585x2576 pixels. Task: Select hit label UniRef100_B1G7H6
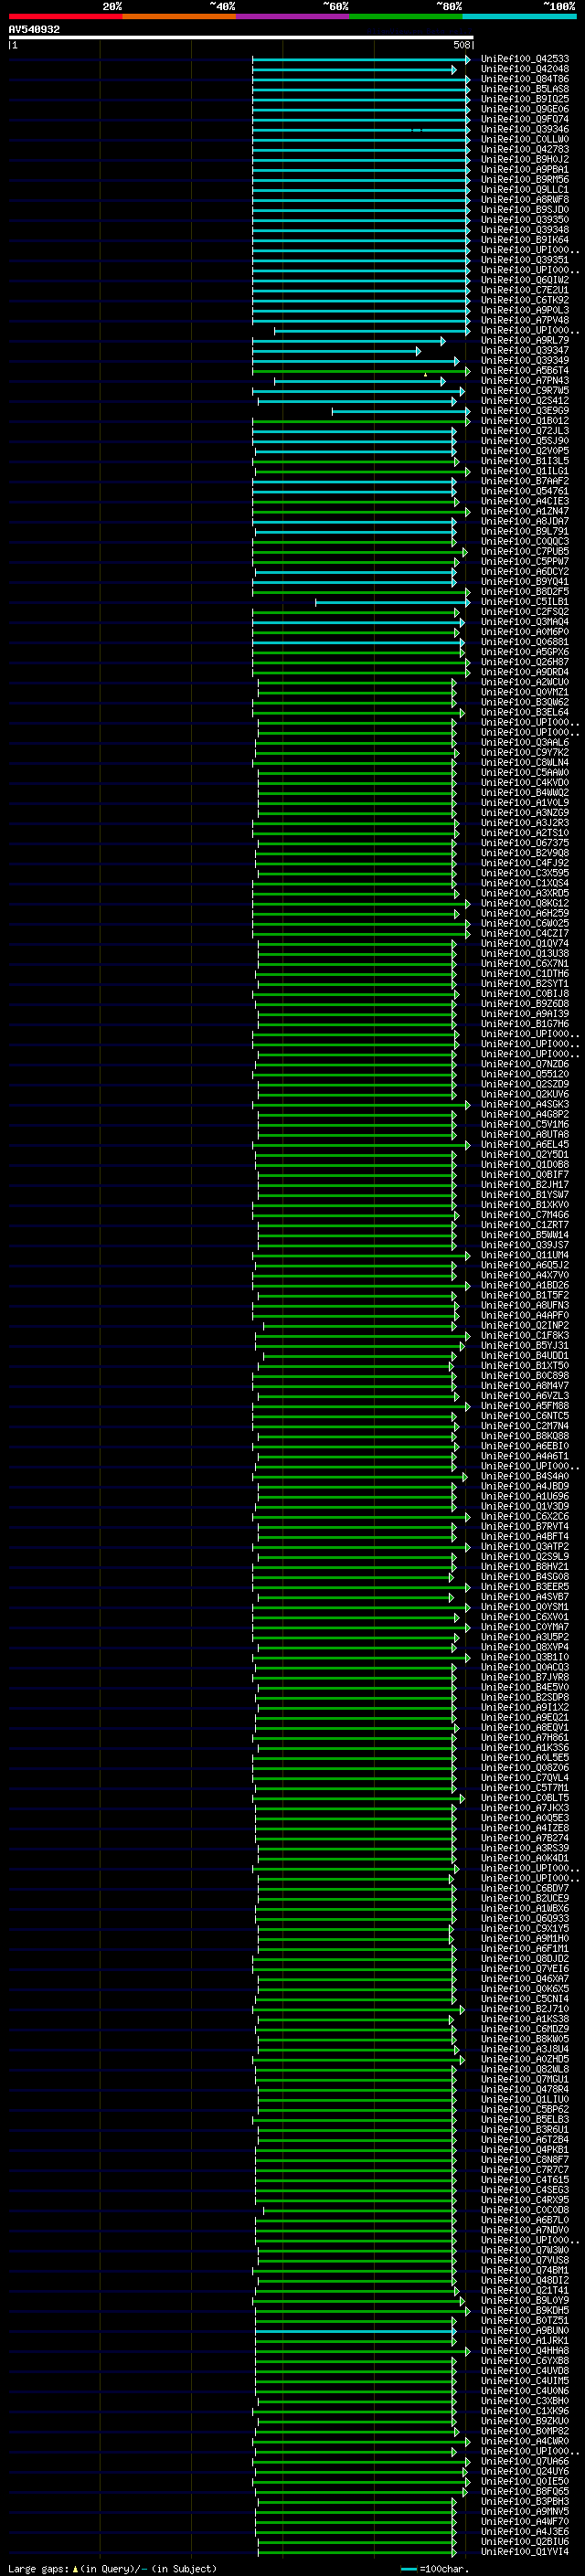tap(525, 1024)
